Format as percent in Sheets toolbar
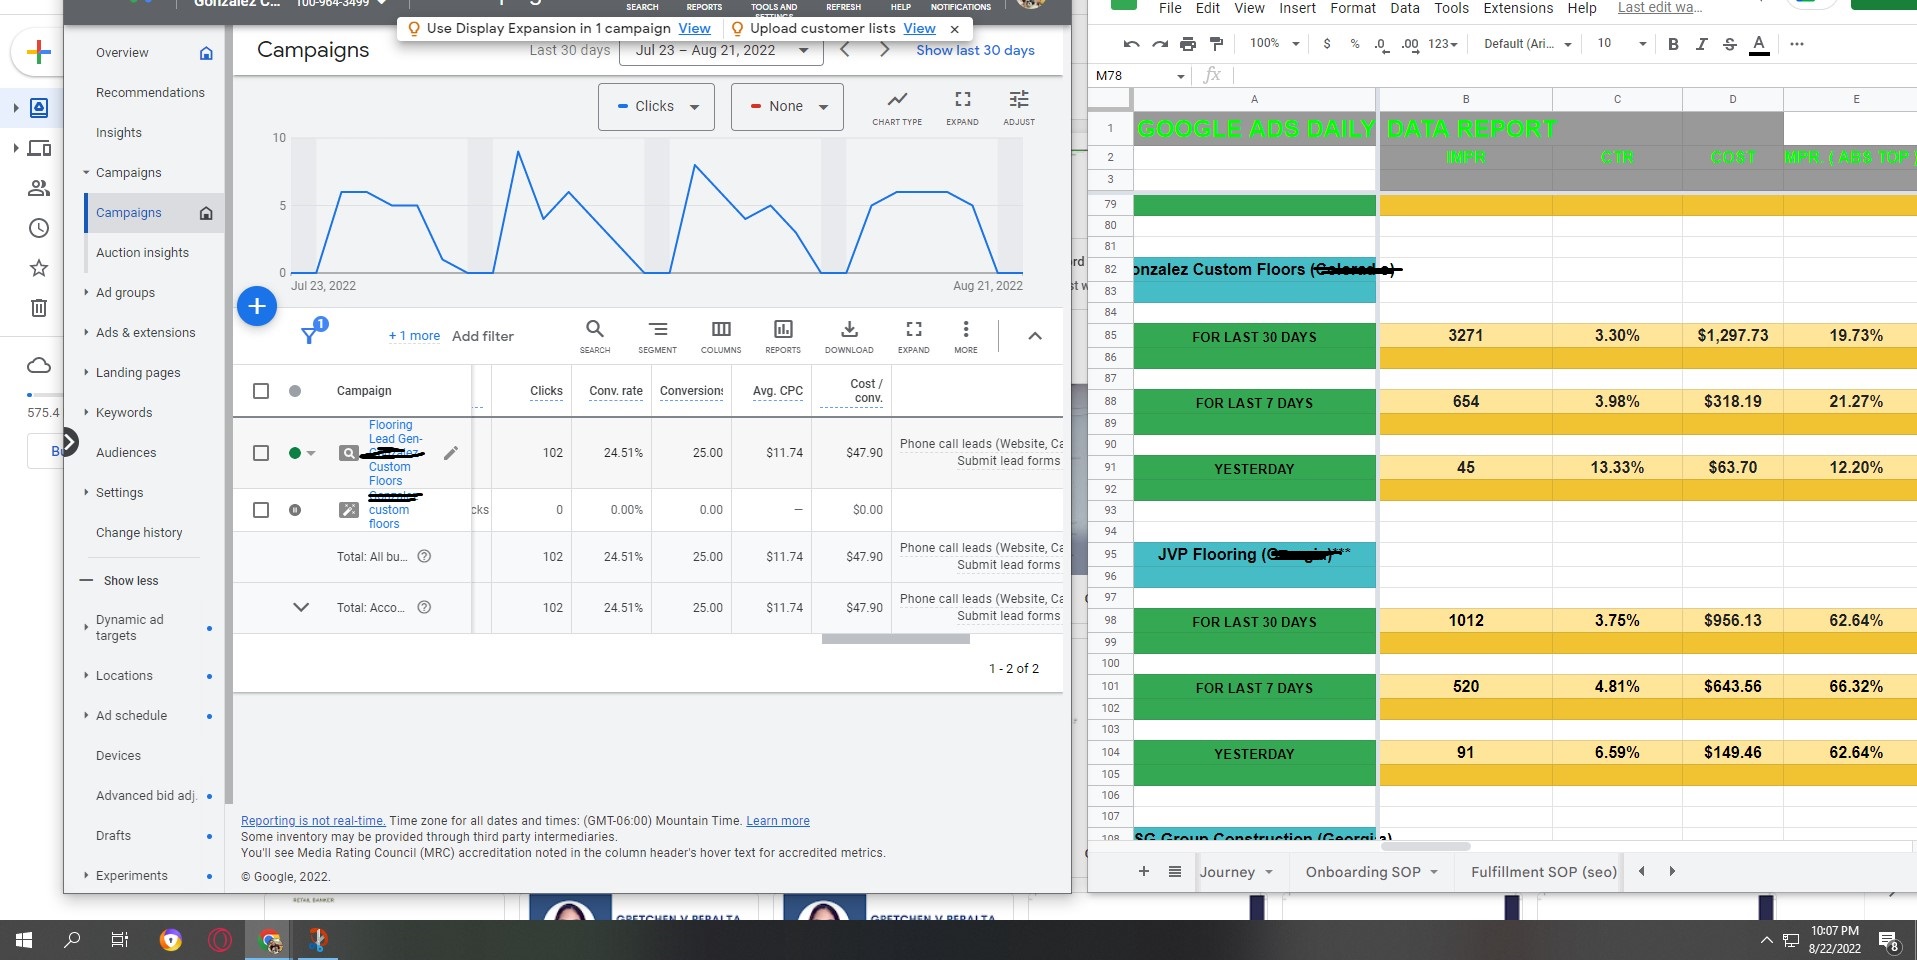This screenshot has height=960, width=1917. point(1355,44)
